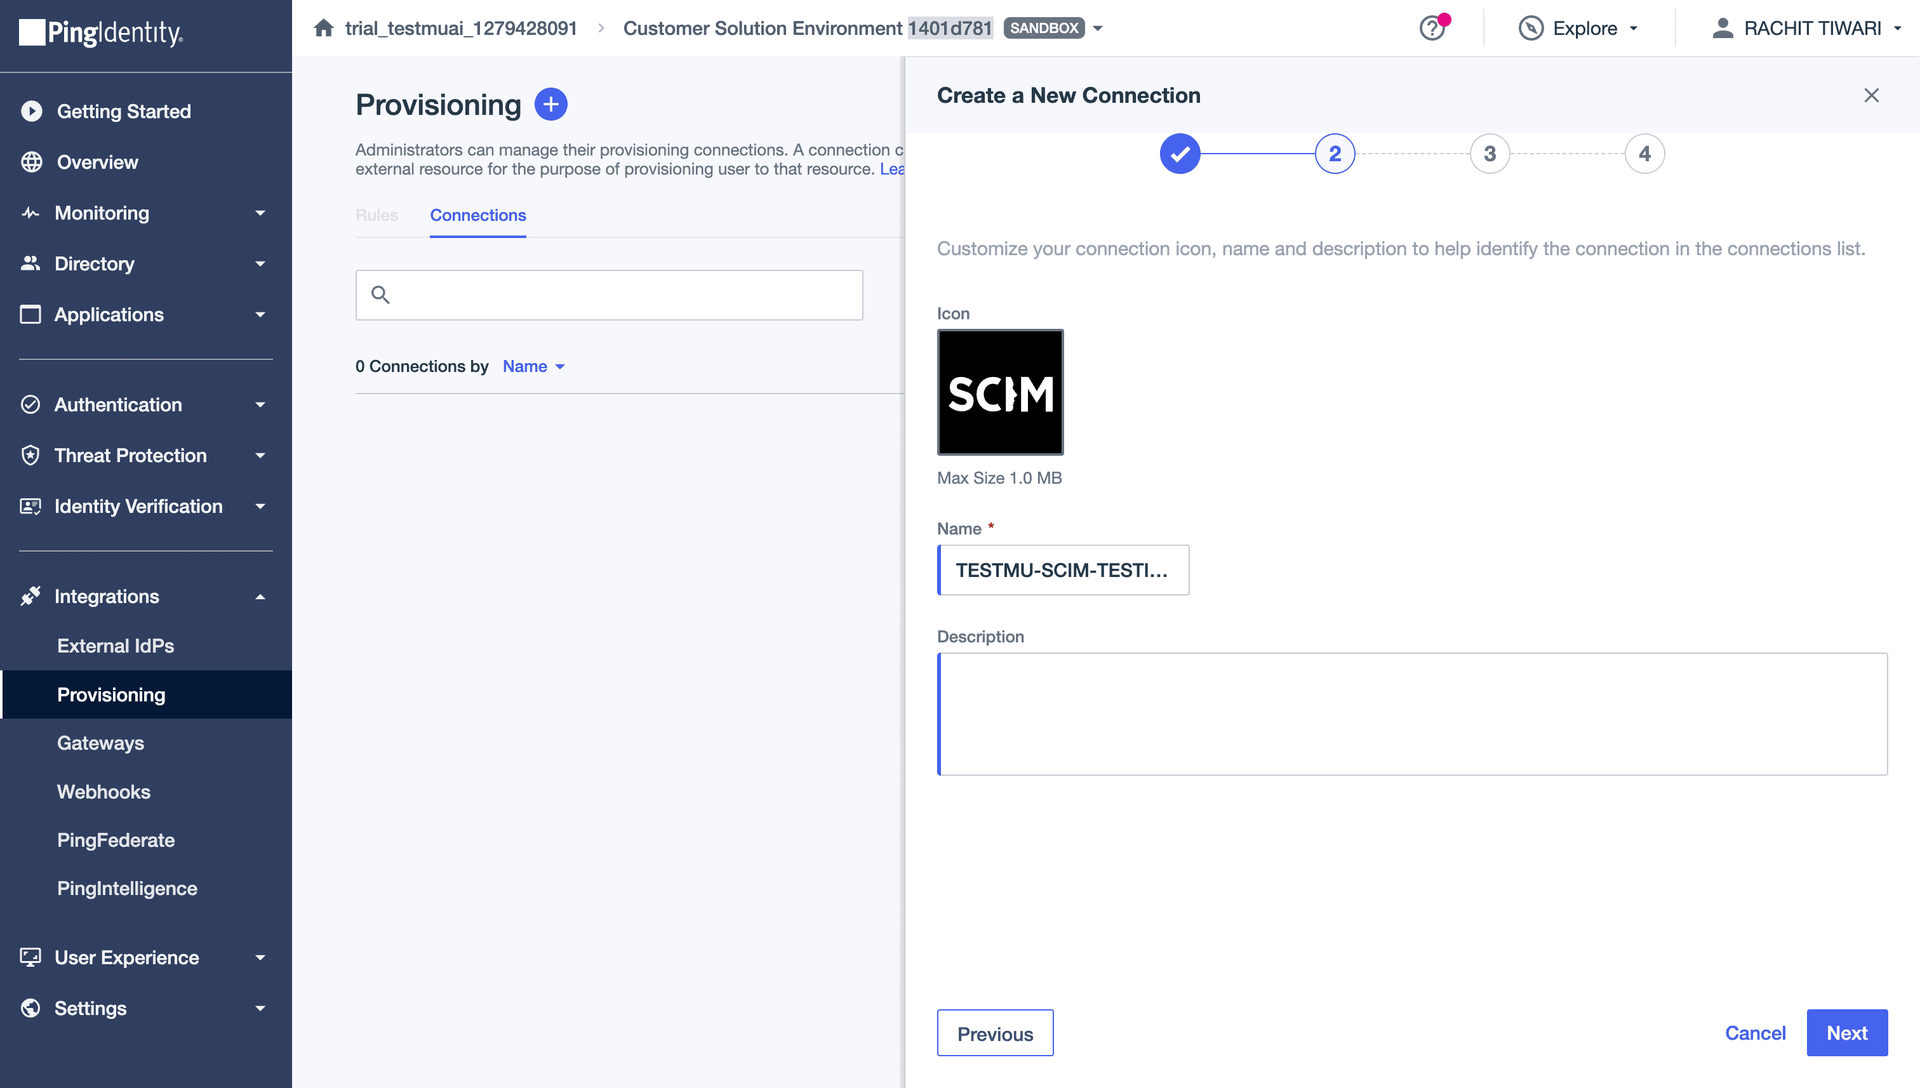Switch to the Connections tab

(x=477, y=216)
